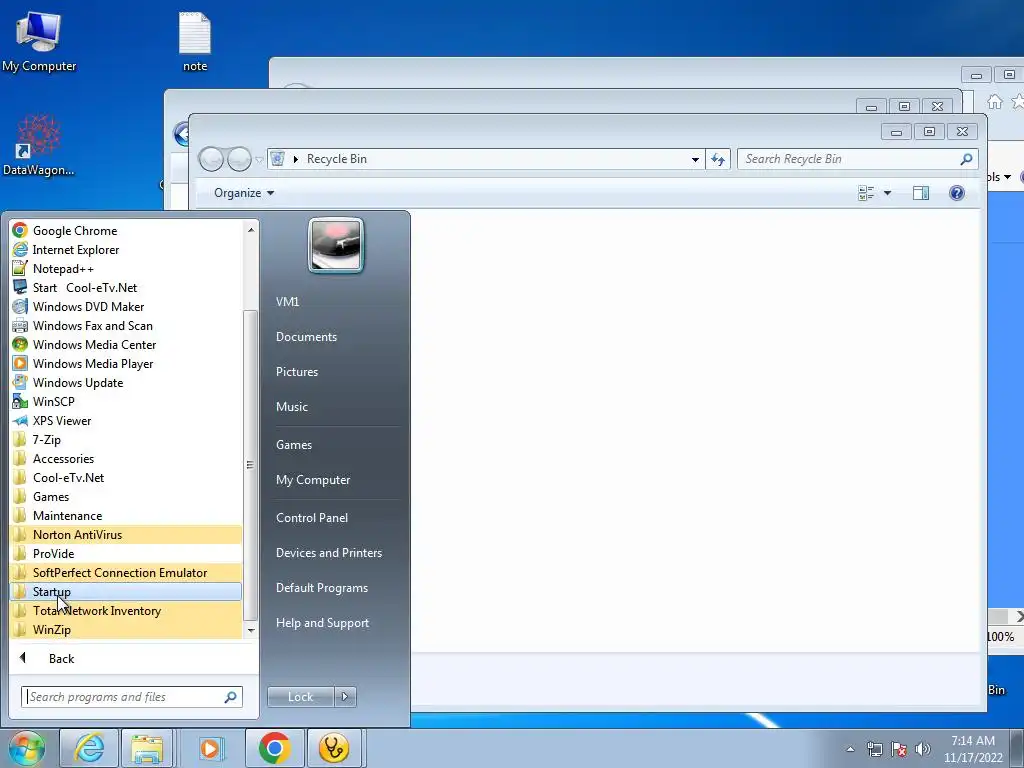Viewport: 1024px width, 768px height.
Task: Click the Forward button in Recycle Bin
Action: point(239,159)
